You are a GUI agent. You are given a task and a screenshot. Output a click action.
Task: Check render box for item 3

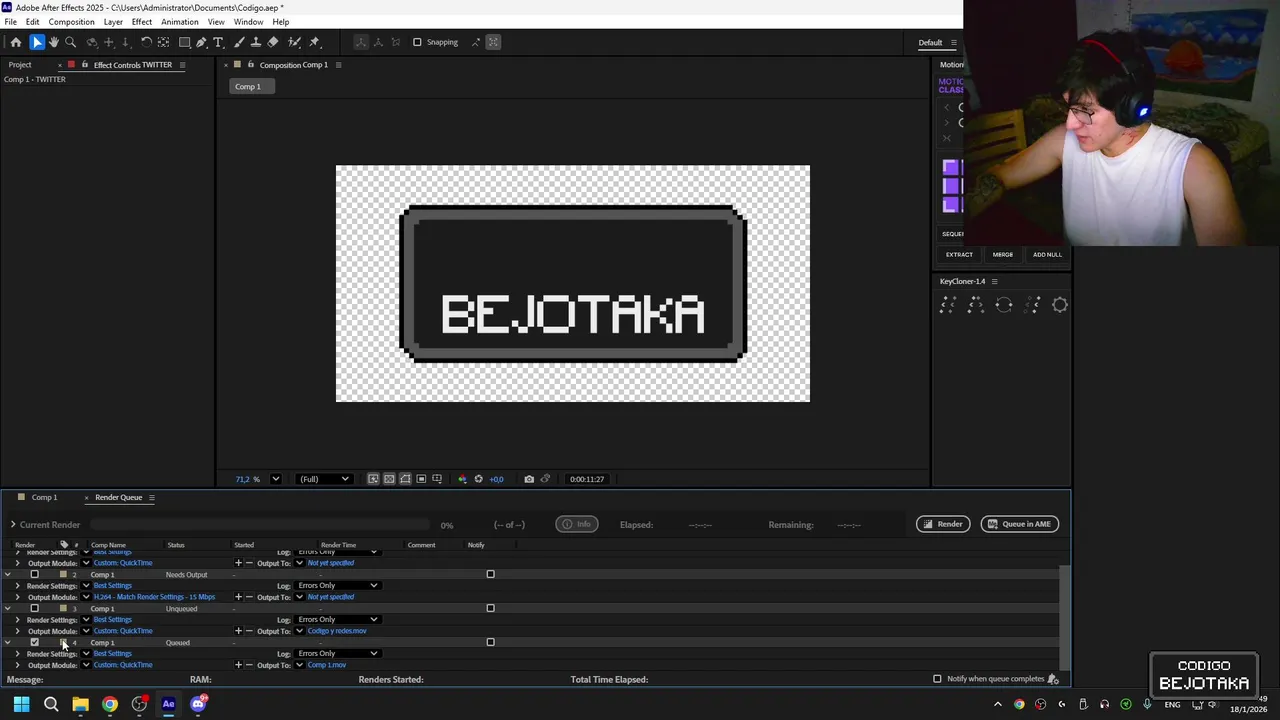[x=34, y=609]
